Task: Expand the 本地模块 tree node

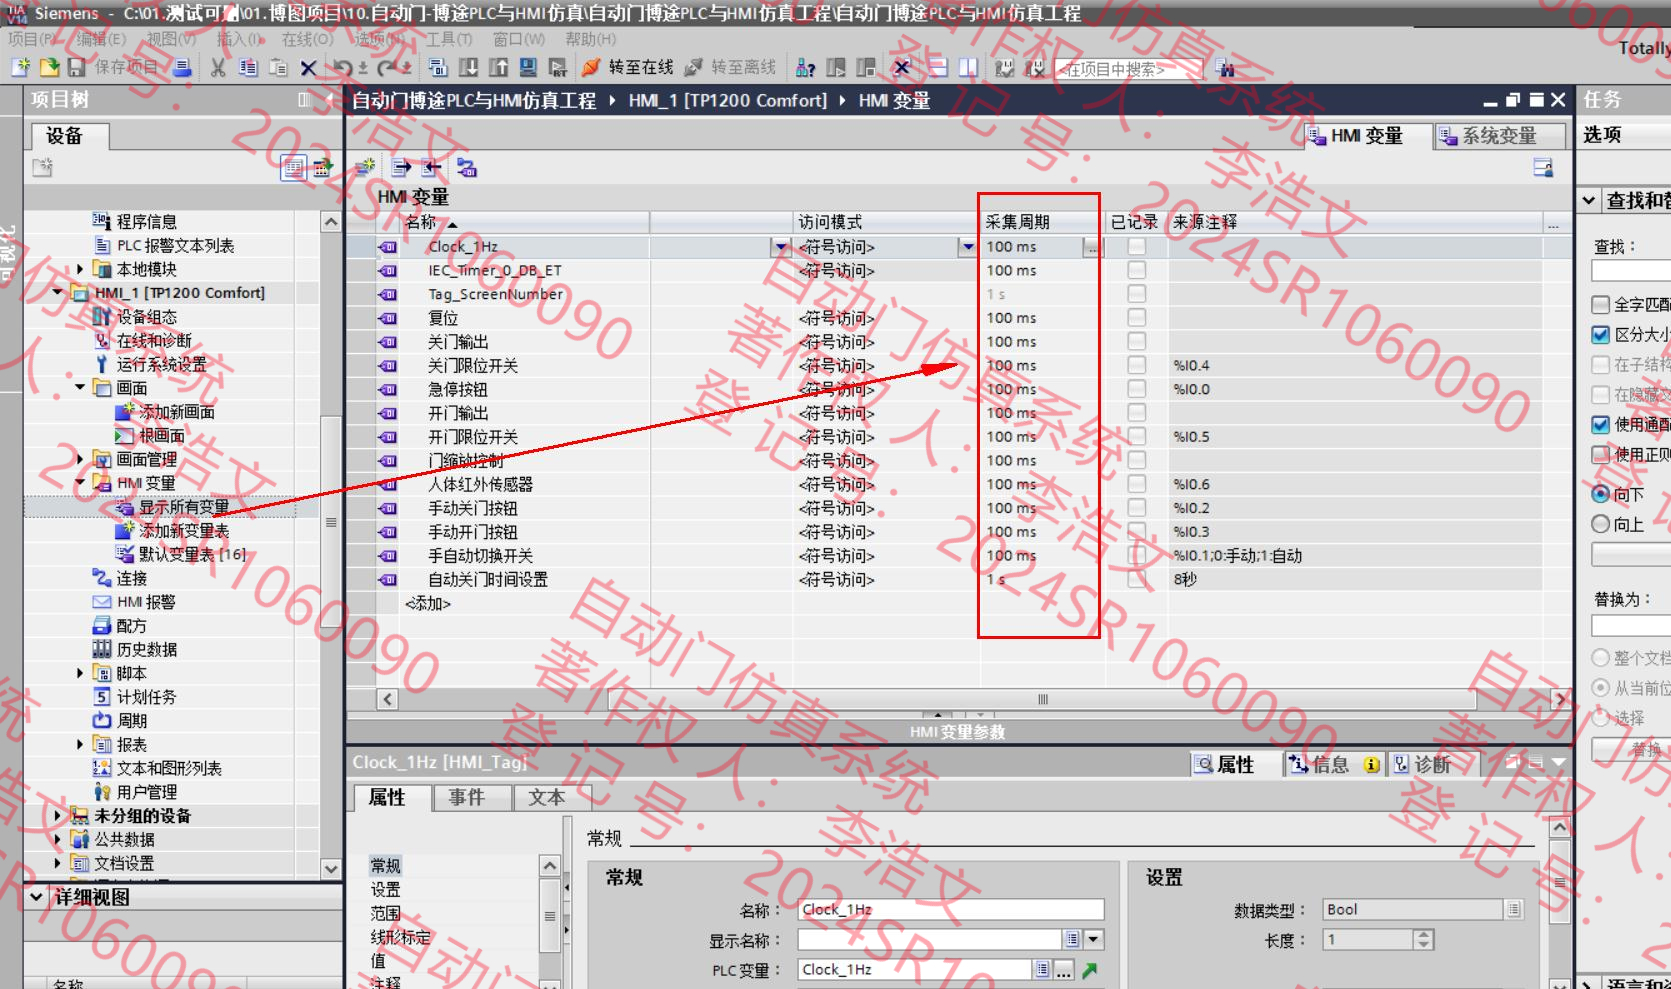Action: (x=80, y=269)
